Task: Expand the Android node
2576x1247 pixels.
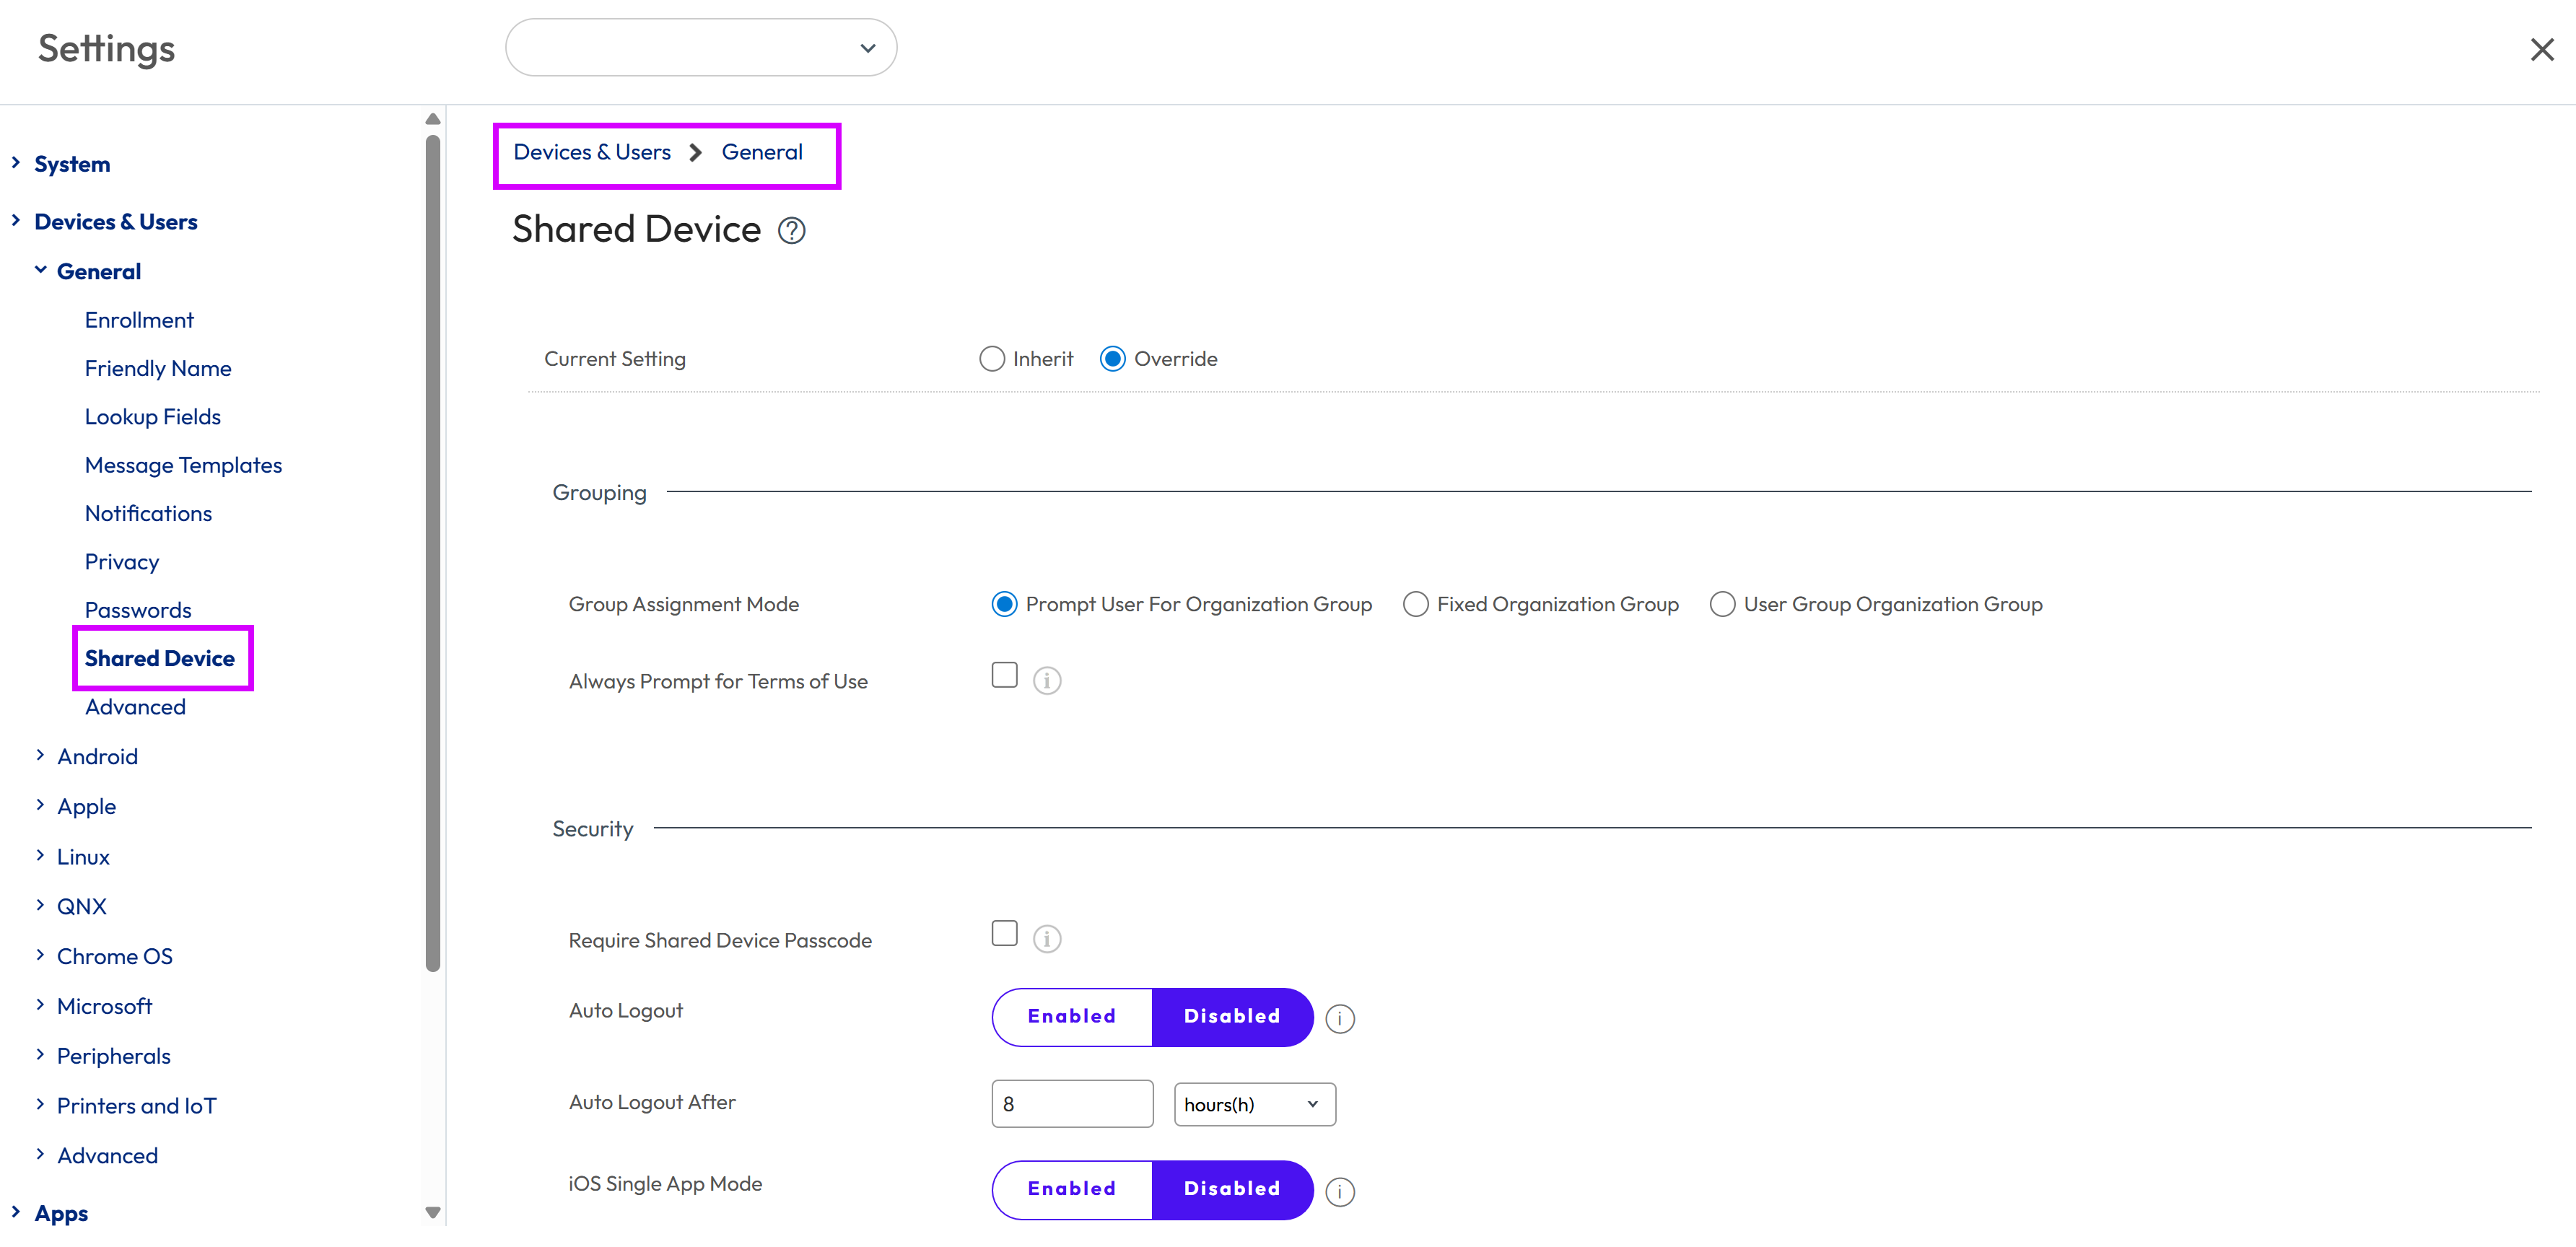Action: click(40, 756)
